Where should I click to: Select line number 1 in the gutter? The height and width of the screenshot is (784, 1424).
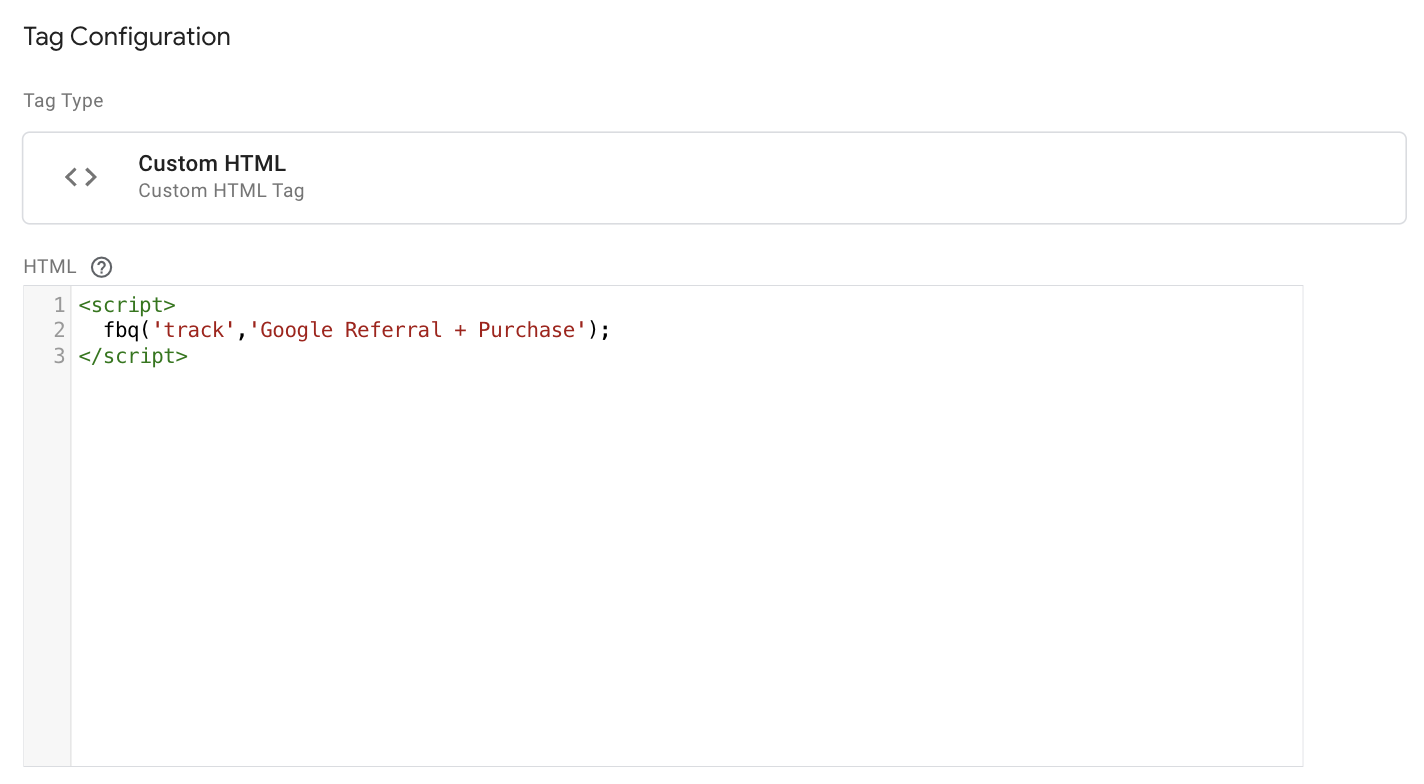[x=60, y=305]
